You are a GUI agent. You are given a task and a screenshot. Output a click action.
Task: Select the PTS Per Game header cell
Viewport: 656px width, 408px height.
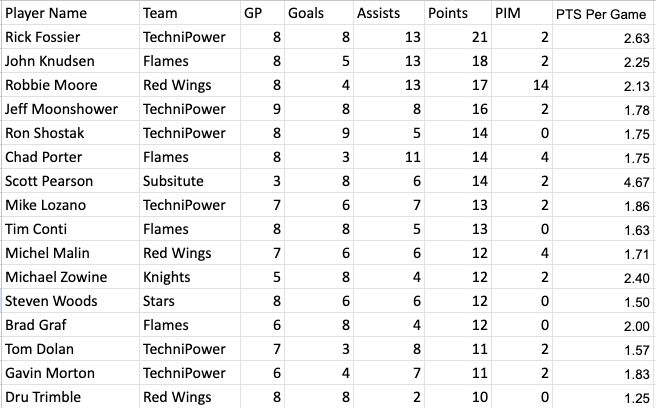604,13
